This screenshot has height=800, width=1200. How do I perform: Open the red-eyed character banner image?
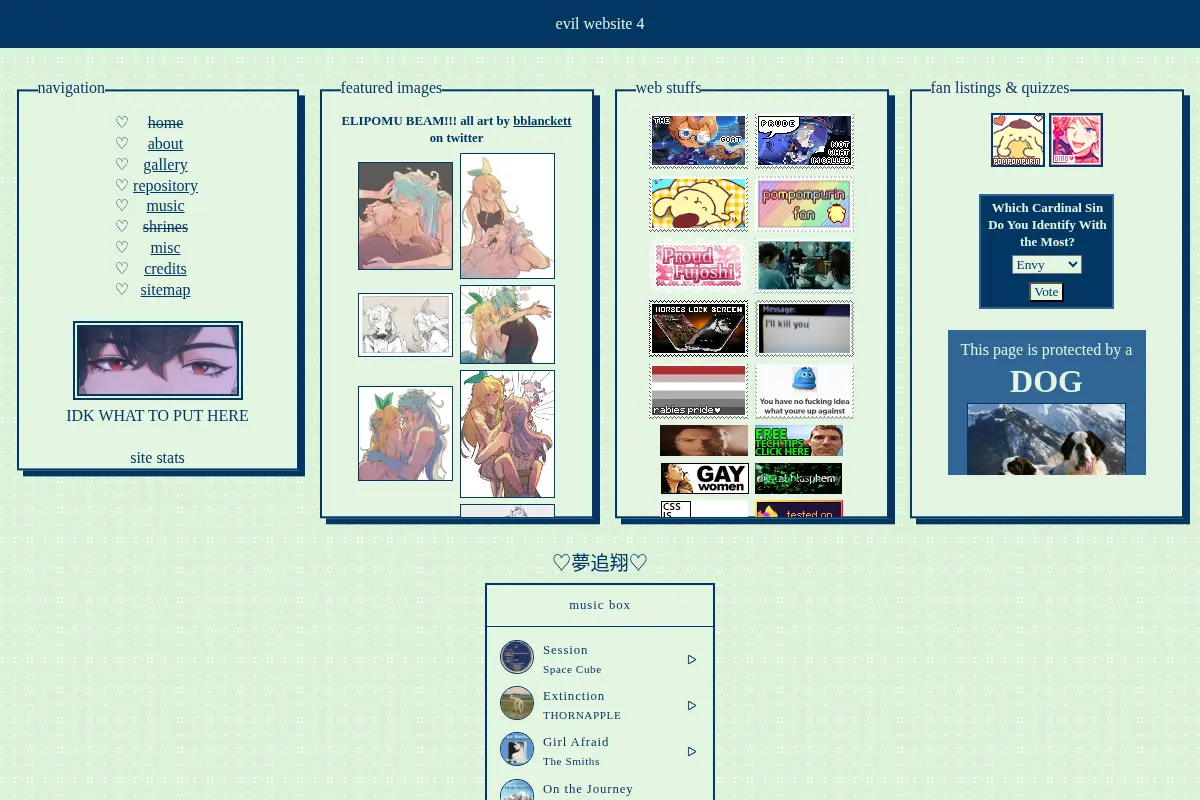[158, 360]
